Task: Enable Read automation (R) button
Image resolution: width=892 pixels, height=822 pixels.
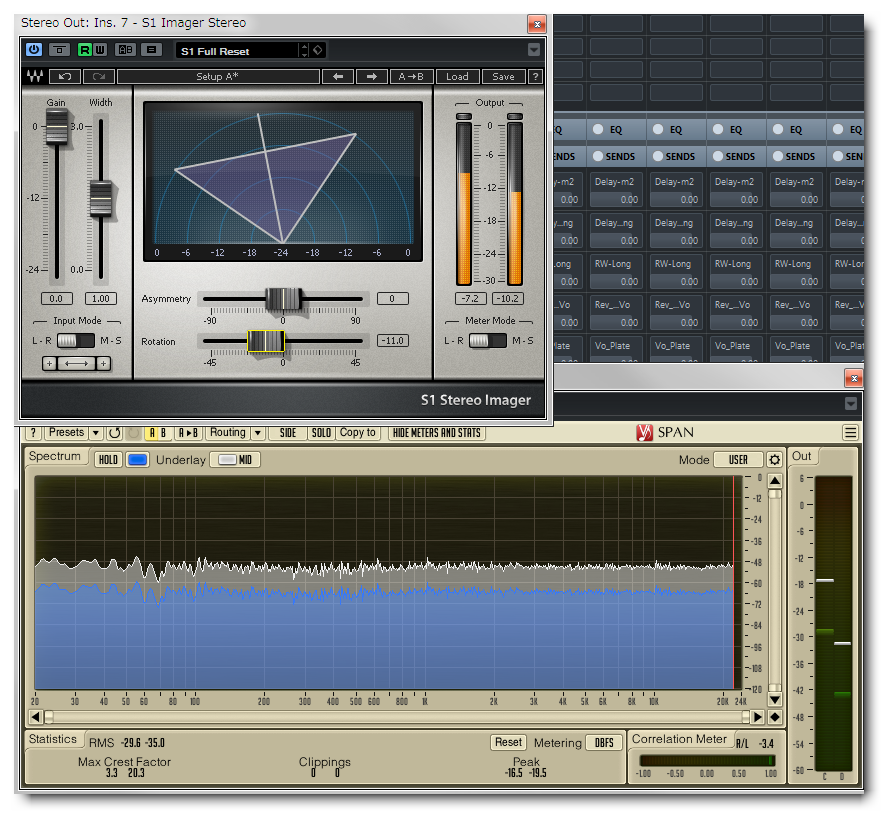Action: 84,50
